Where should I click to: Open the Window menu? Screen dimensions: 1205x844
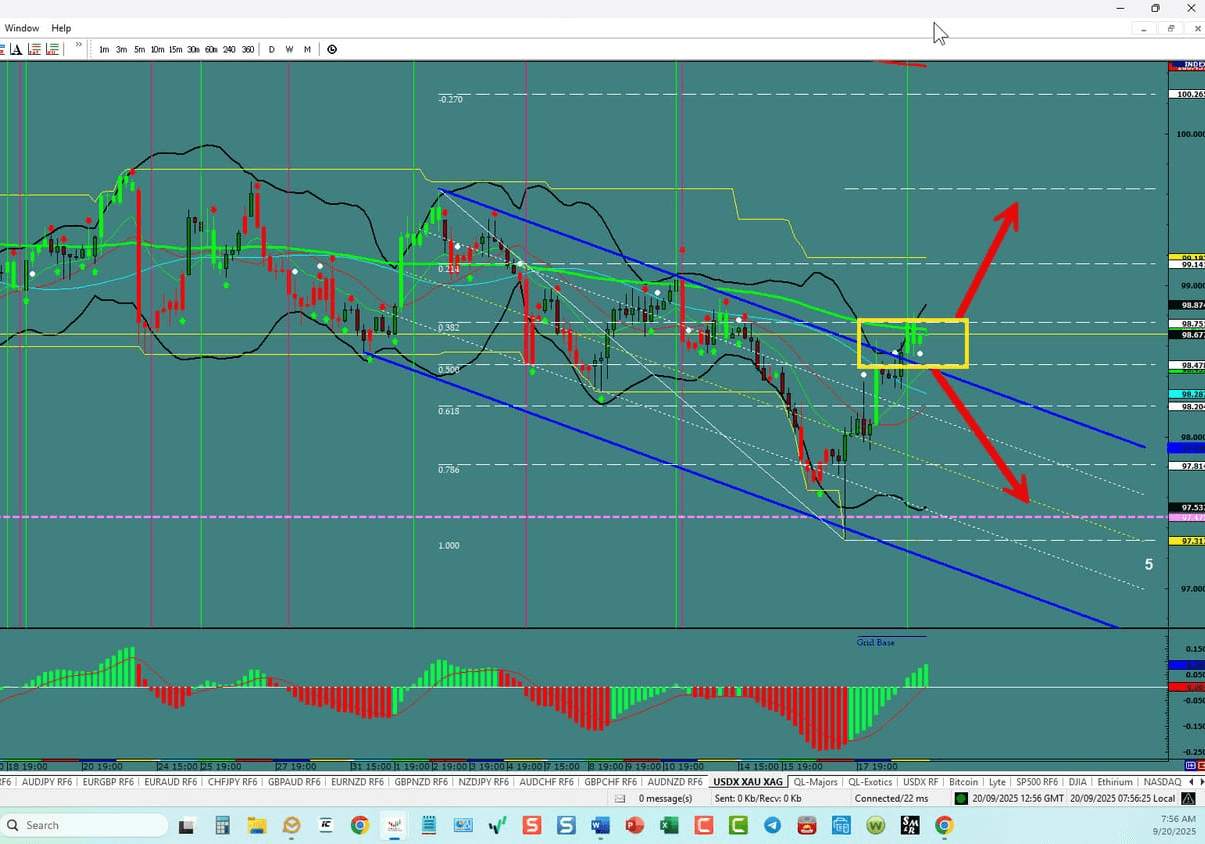click(21, 27)
